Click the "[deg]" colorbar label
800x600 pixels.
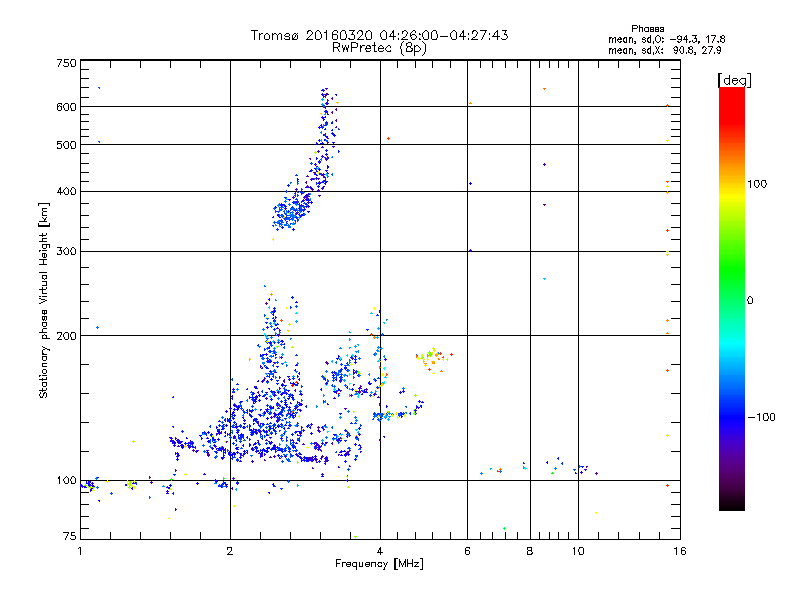[x=734, y=80]
